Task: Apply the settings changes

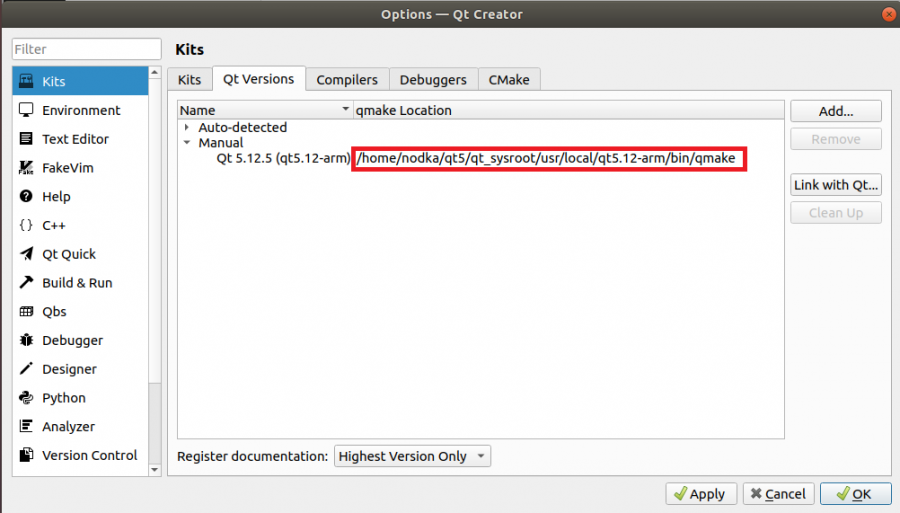Action: click(x=701, y=493)
